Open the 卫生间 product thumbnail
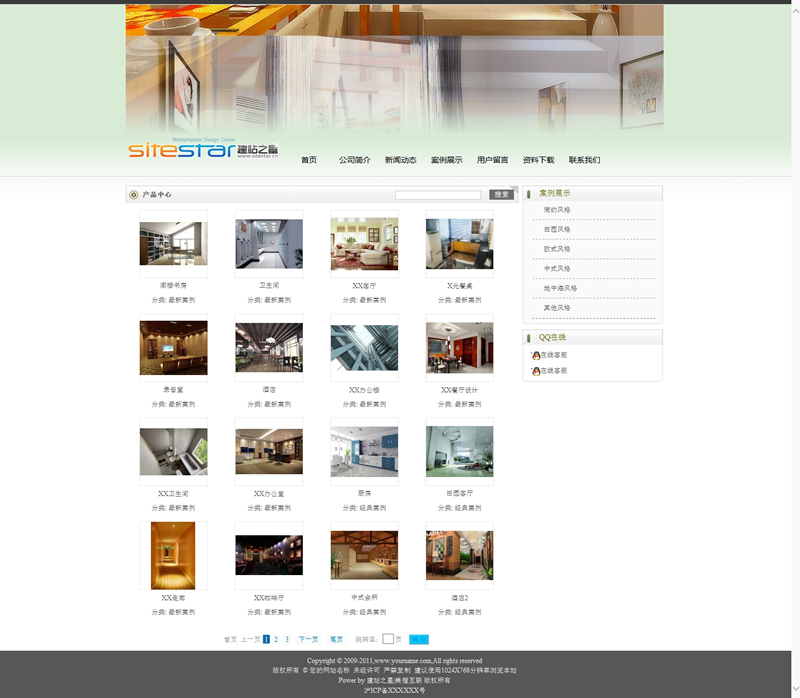Image resolution: width=800 pixels, height=698 pixels. click(x=269, y=244)
